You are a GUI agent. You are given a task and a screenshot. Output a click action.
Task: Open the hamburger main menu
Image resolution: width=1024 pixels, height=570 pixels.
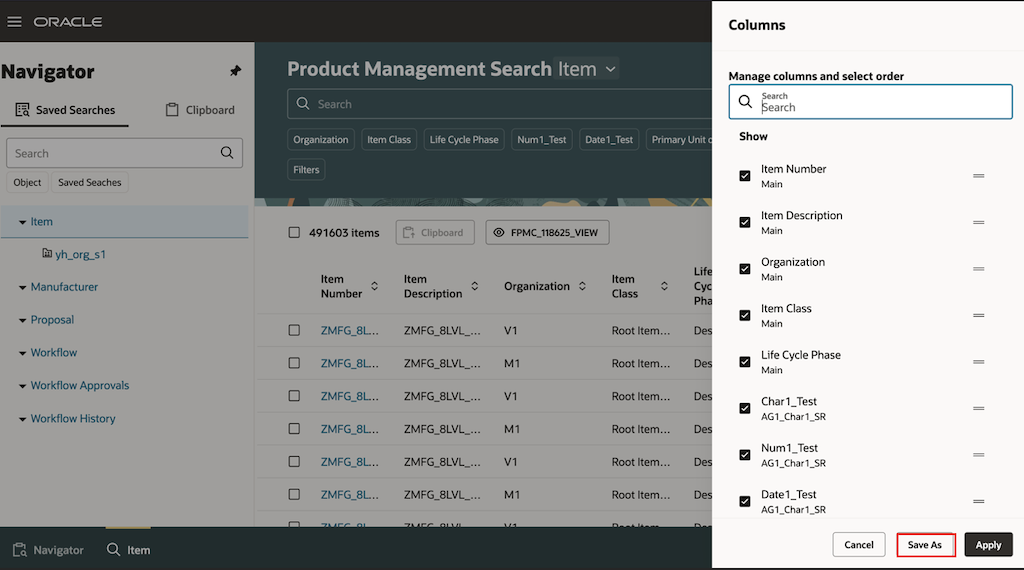[14, 22]
